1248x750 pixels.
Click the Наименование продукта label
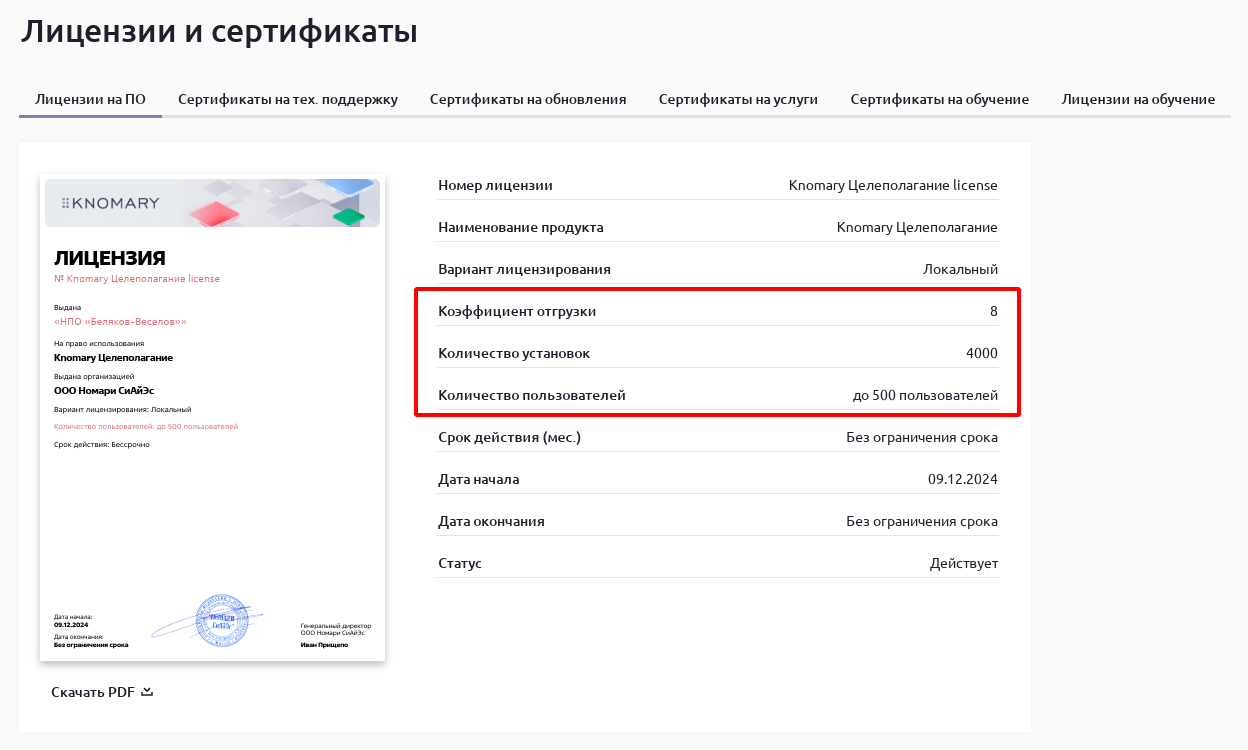point(521,227)
